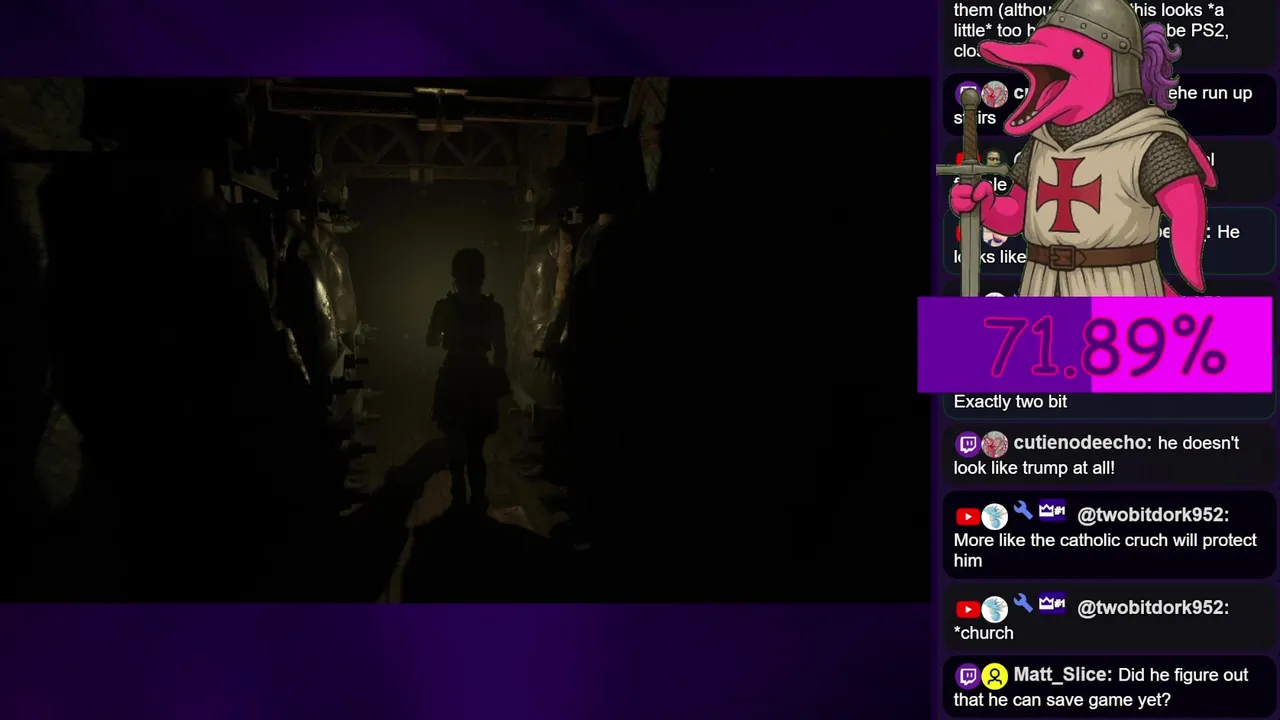
Task: Select 'Did he figure out' message text
Action: click(1100, 687)
